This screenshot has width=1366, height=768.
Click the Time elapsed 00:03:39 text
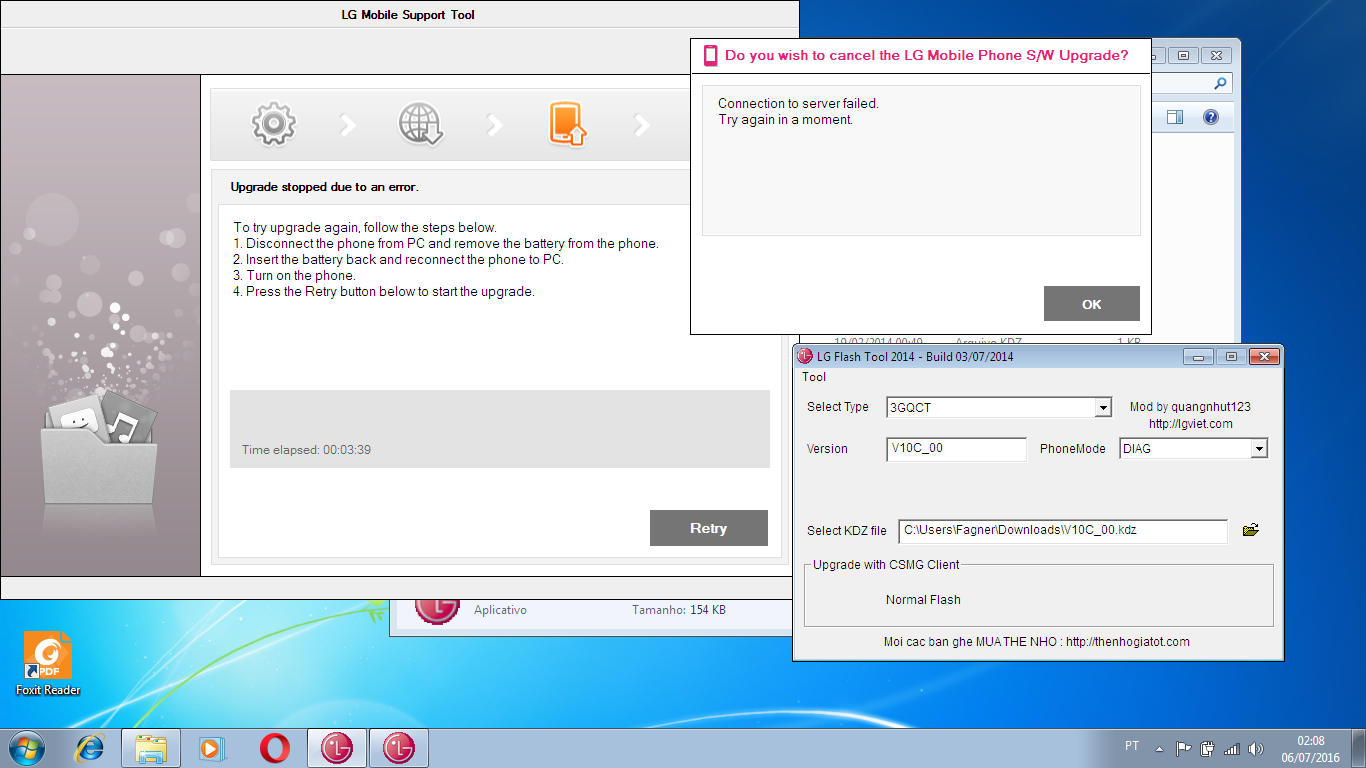306,450
